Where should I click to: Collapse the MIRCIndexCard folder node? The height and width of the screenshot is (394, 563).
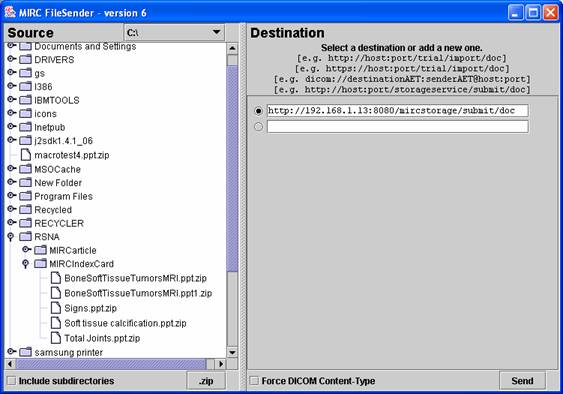coord(25,264)
